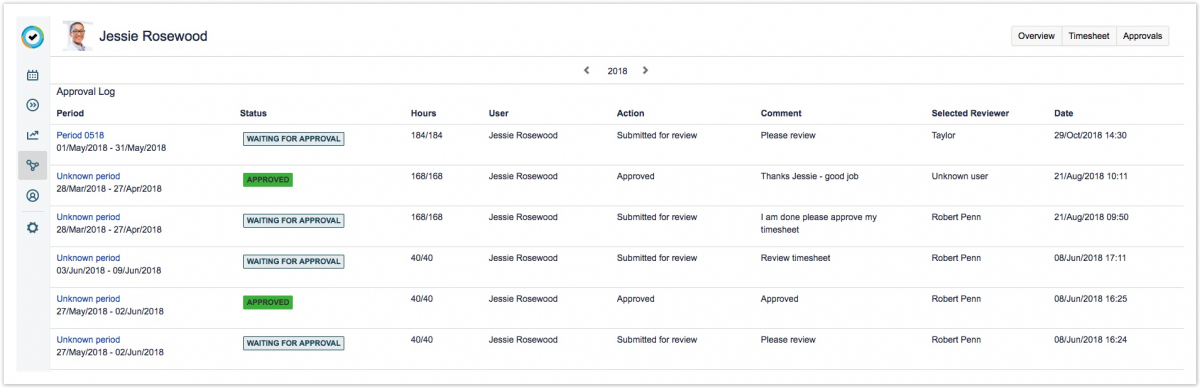Go to previous year chevron
Viewport: 1200px width, 388px height.
pyautogui.click(x=586, y=71)
